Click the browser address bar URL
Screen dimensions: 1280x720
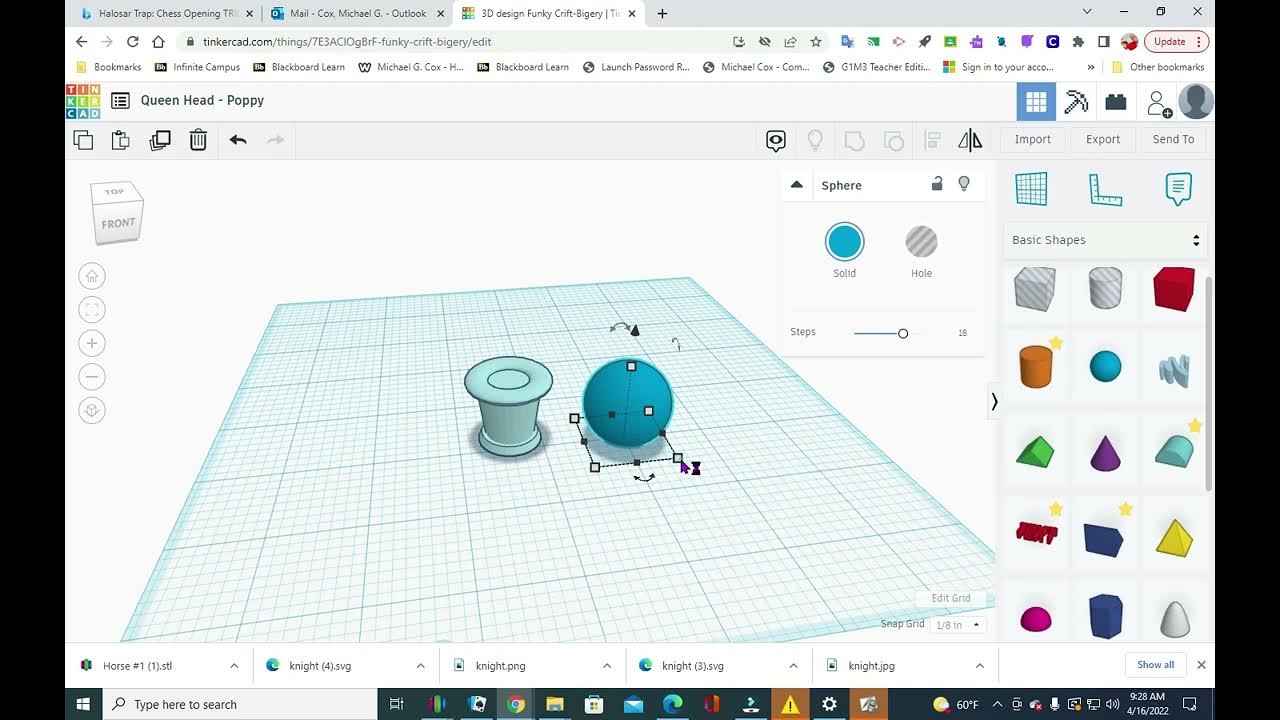click(x=347, y=42)
